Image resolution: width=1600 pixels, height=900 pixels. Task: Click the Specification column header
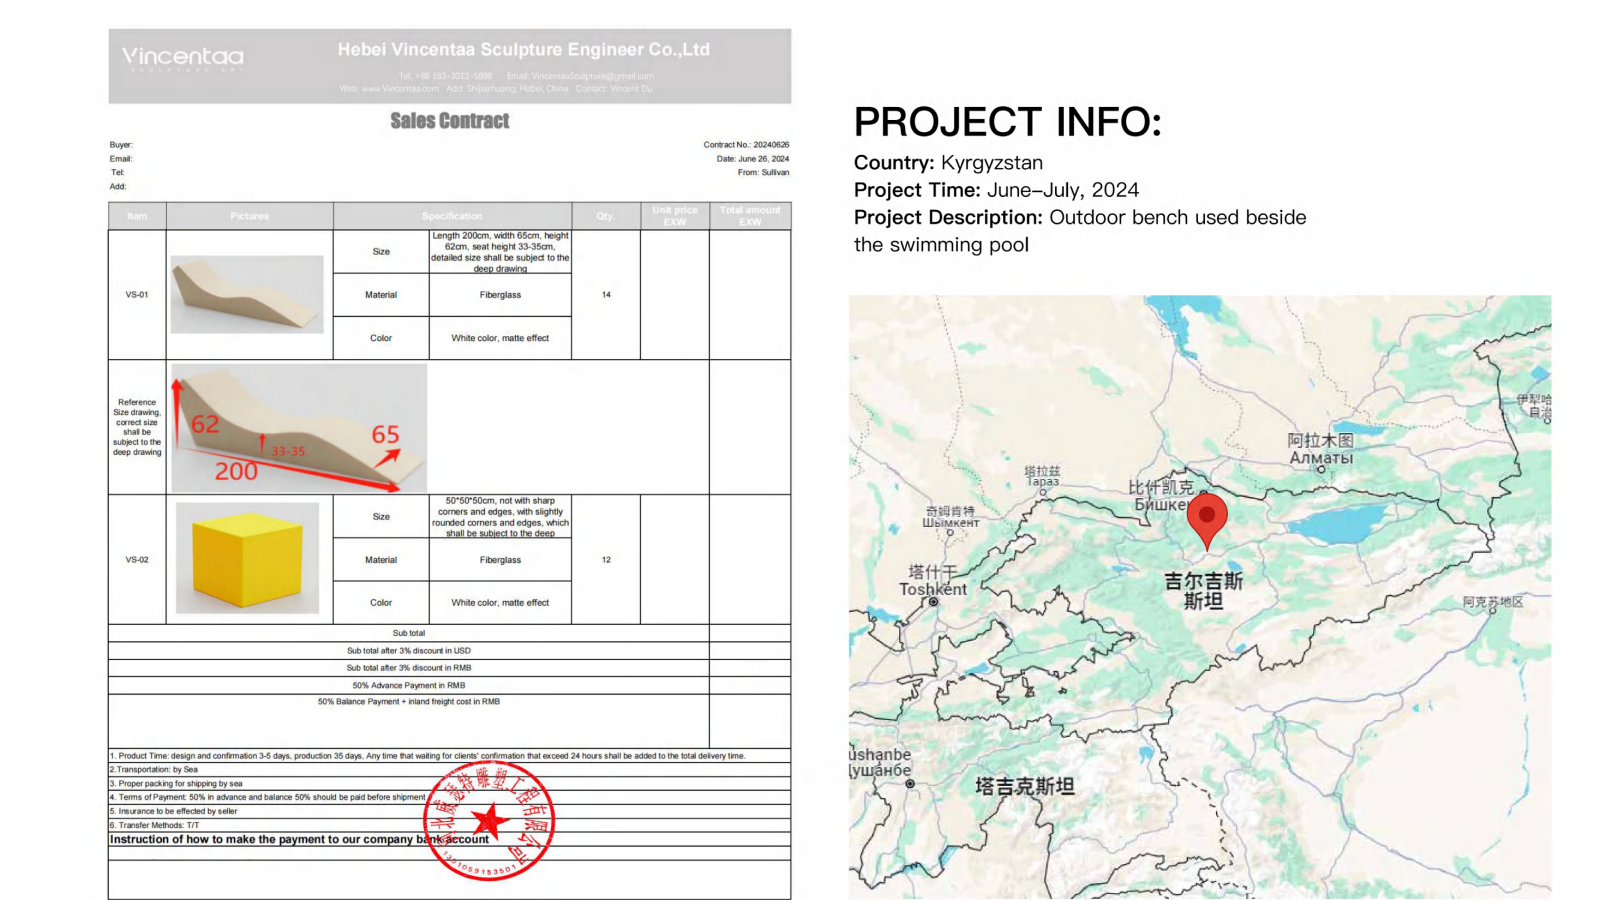452,216
